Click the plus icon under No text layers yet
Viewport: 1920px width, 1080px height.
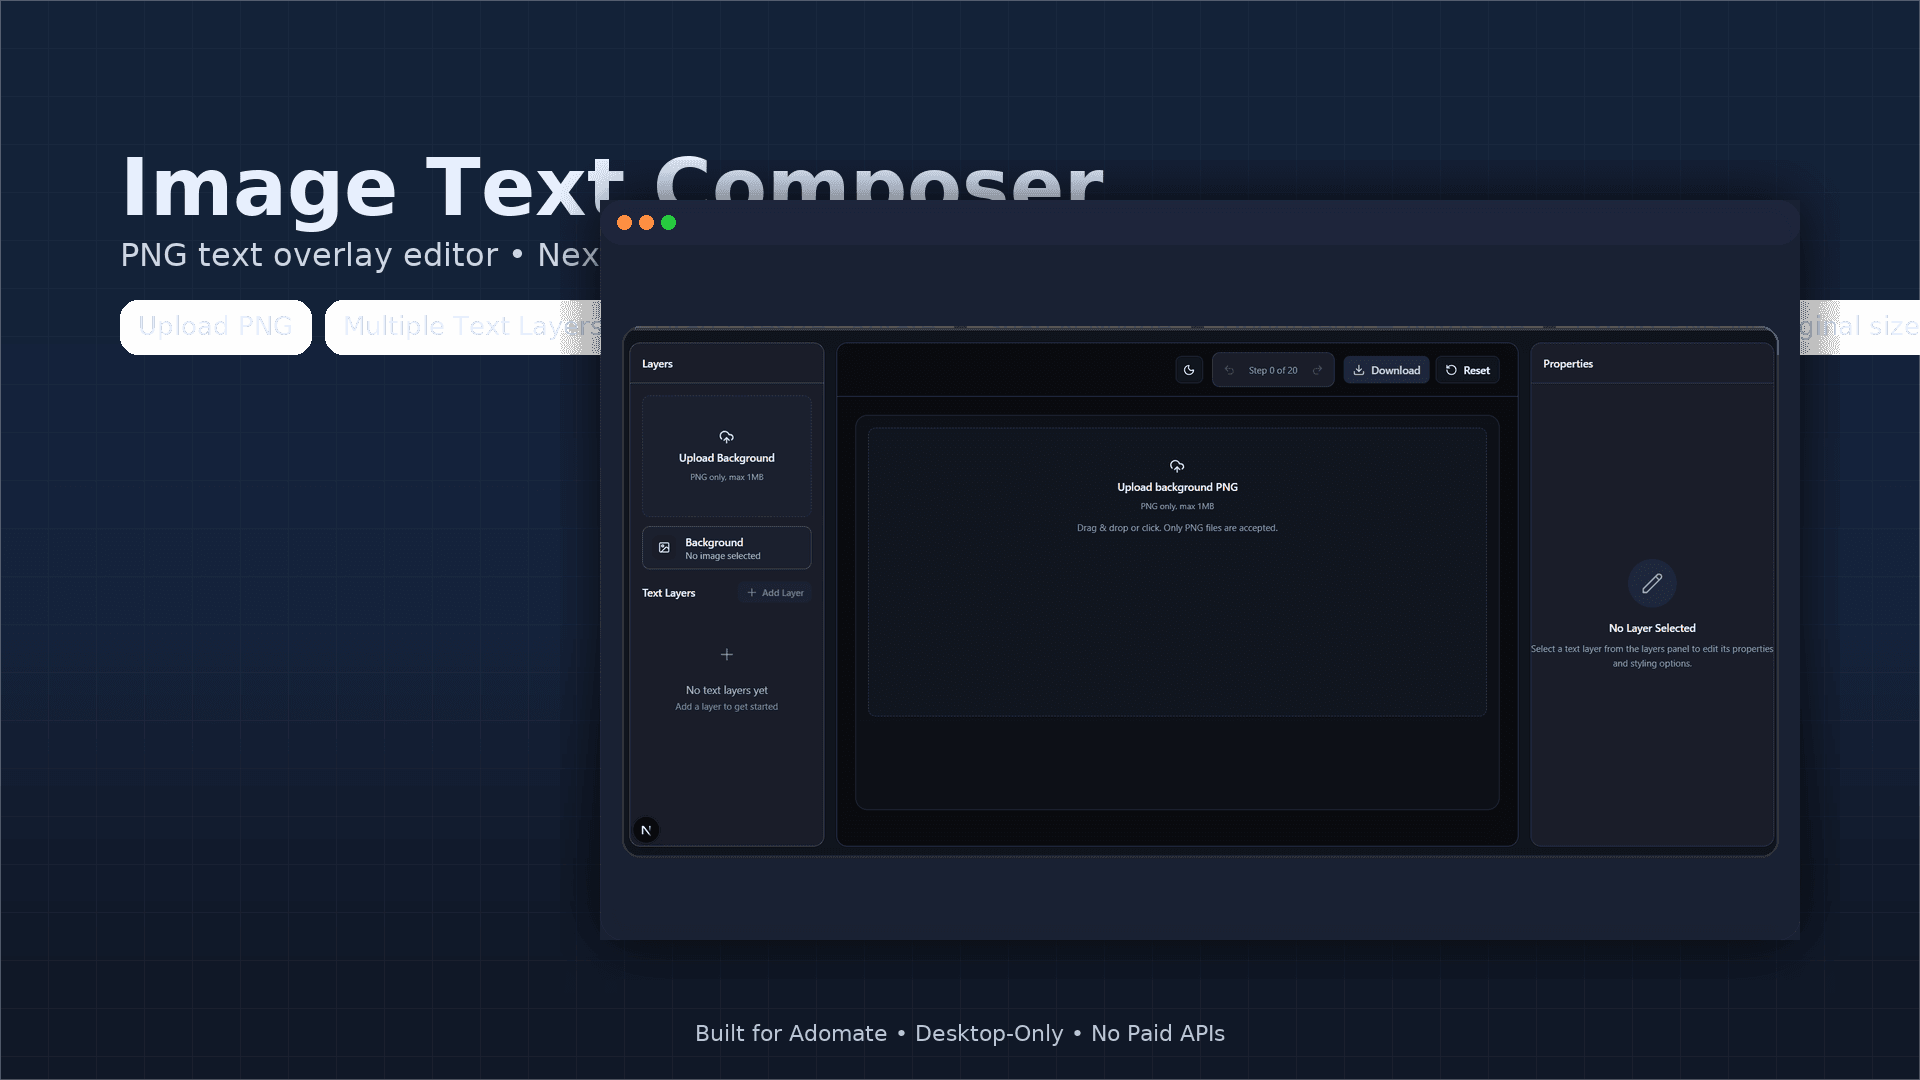tap(727, 655)
